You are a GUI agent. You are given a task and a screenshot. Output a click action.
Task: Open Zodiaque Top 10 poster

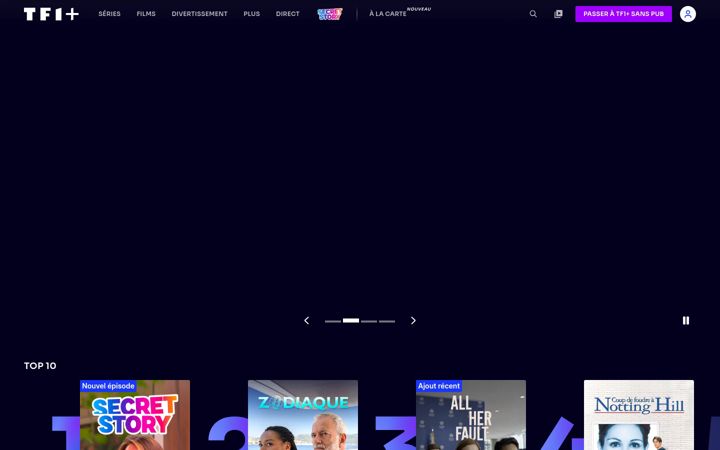click(x=303, y=415)
